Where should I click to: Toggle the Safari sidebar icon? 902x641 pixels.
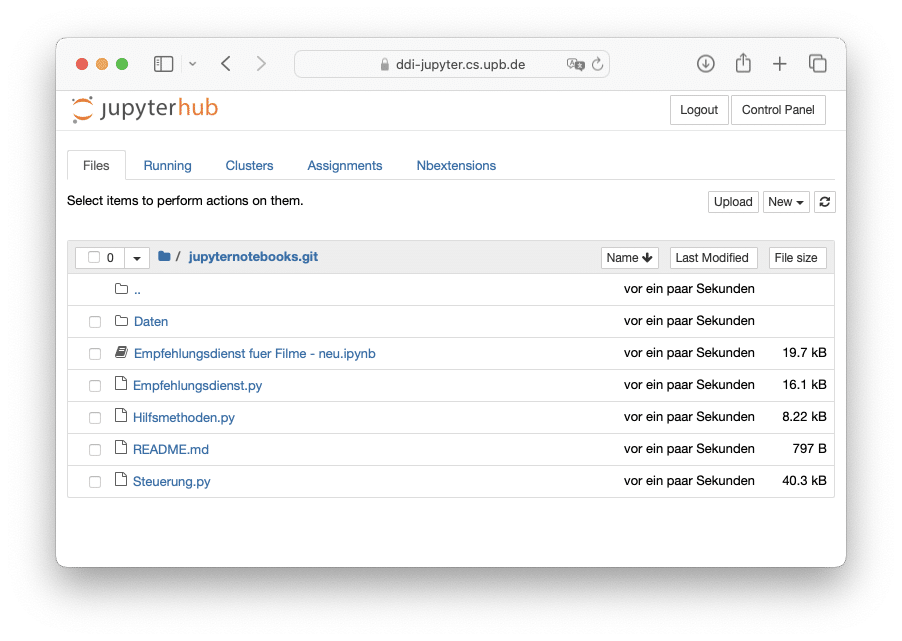pyautogui.click(x=163, y=64)
